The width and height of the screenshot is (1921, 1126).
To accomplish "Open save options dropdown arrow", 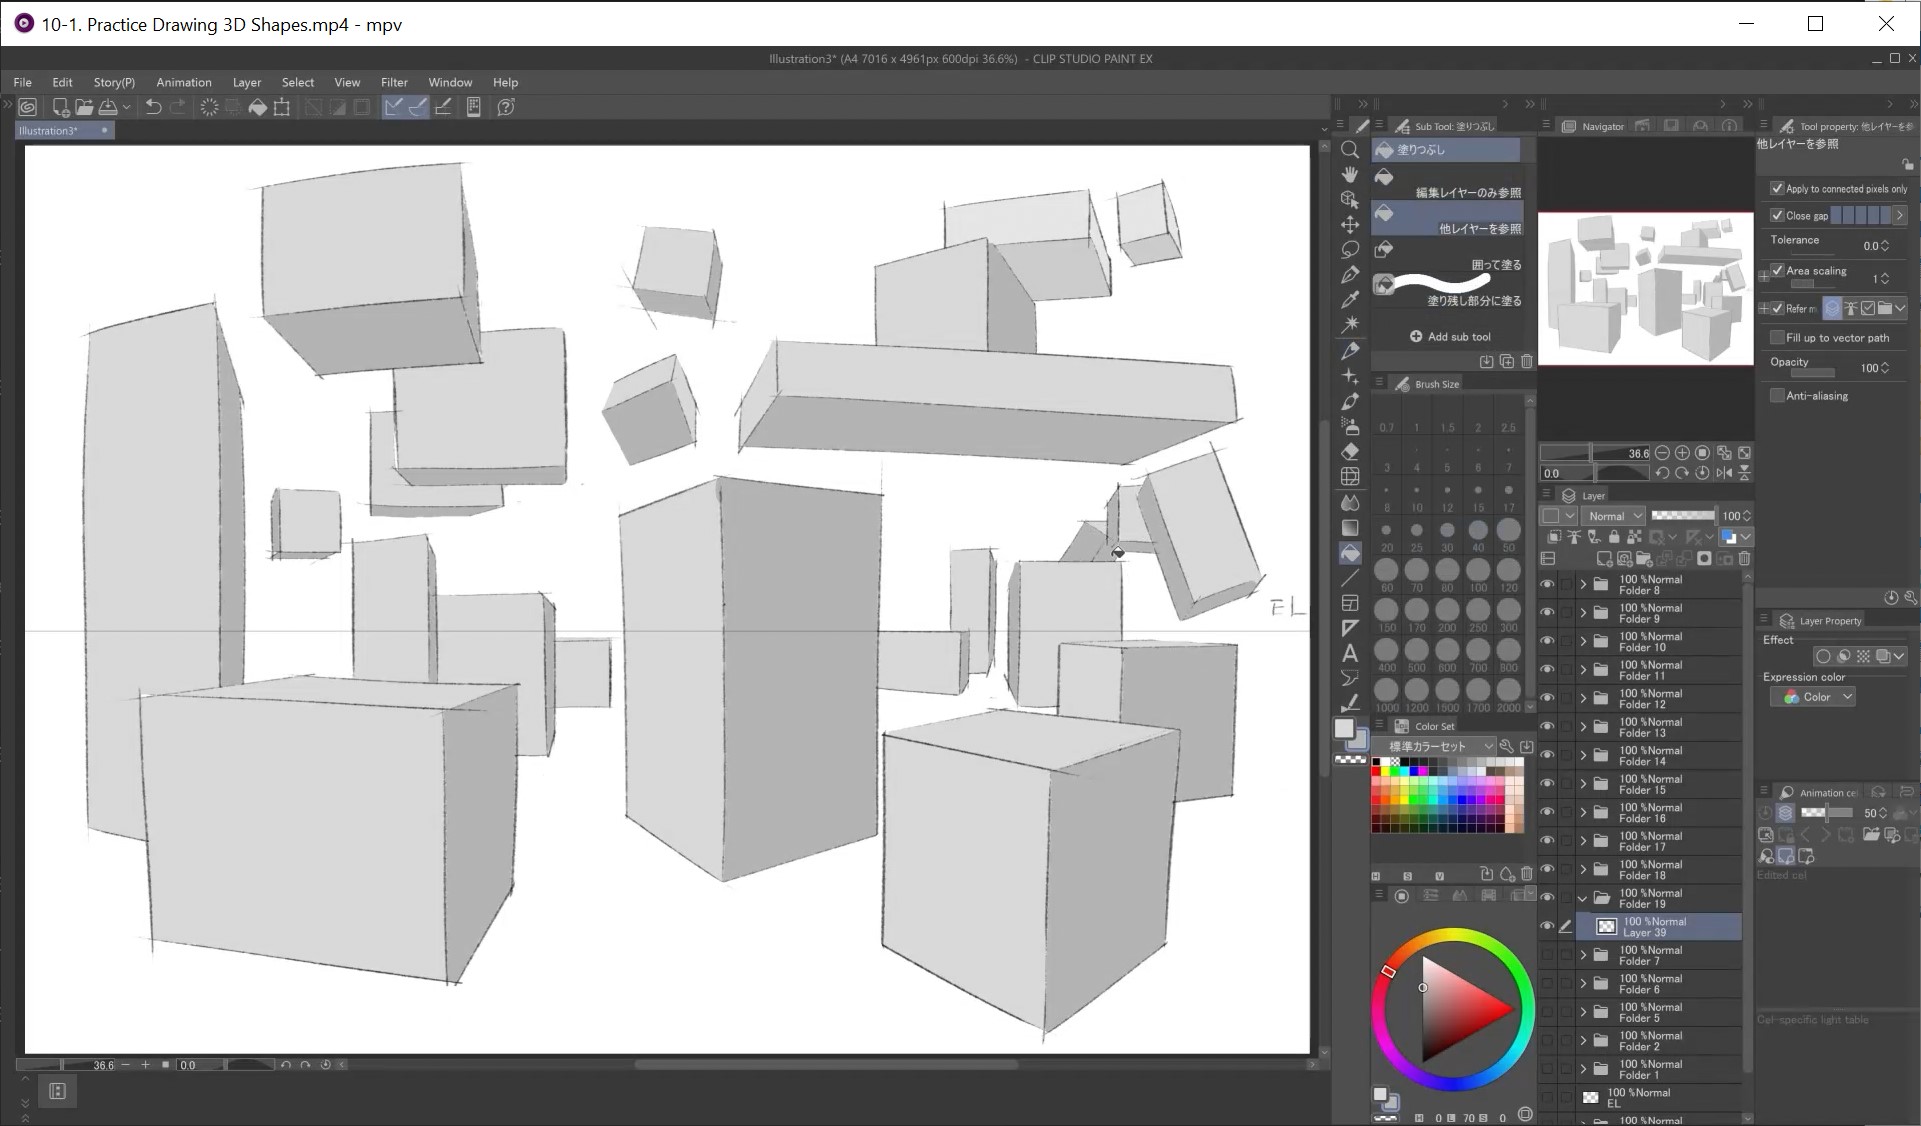I will (126, 107).
